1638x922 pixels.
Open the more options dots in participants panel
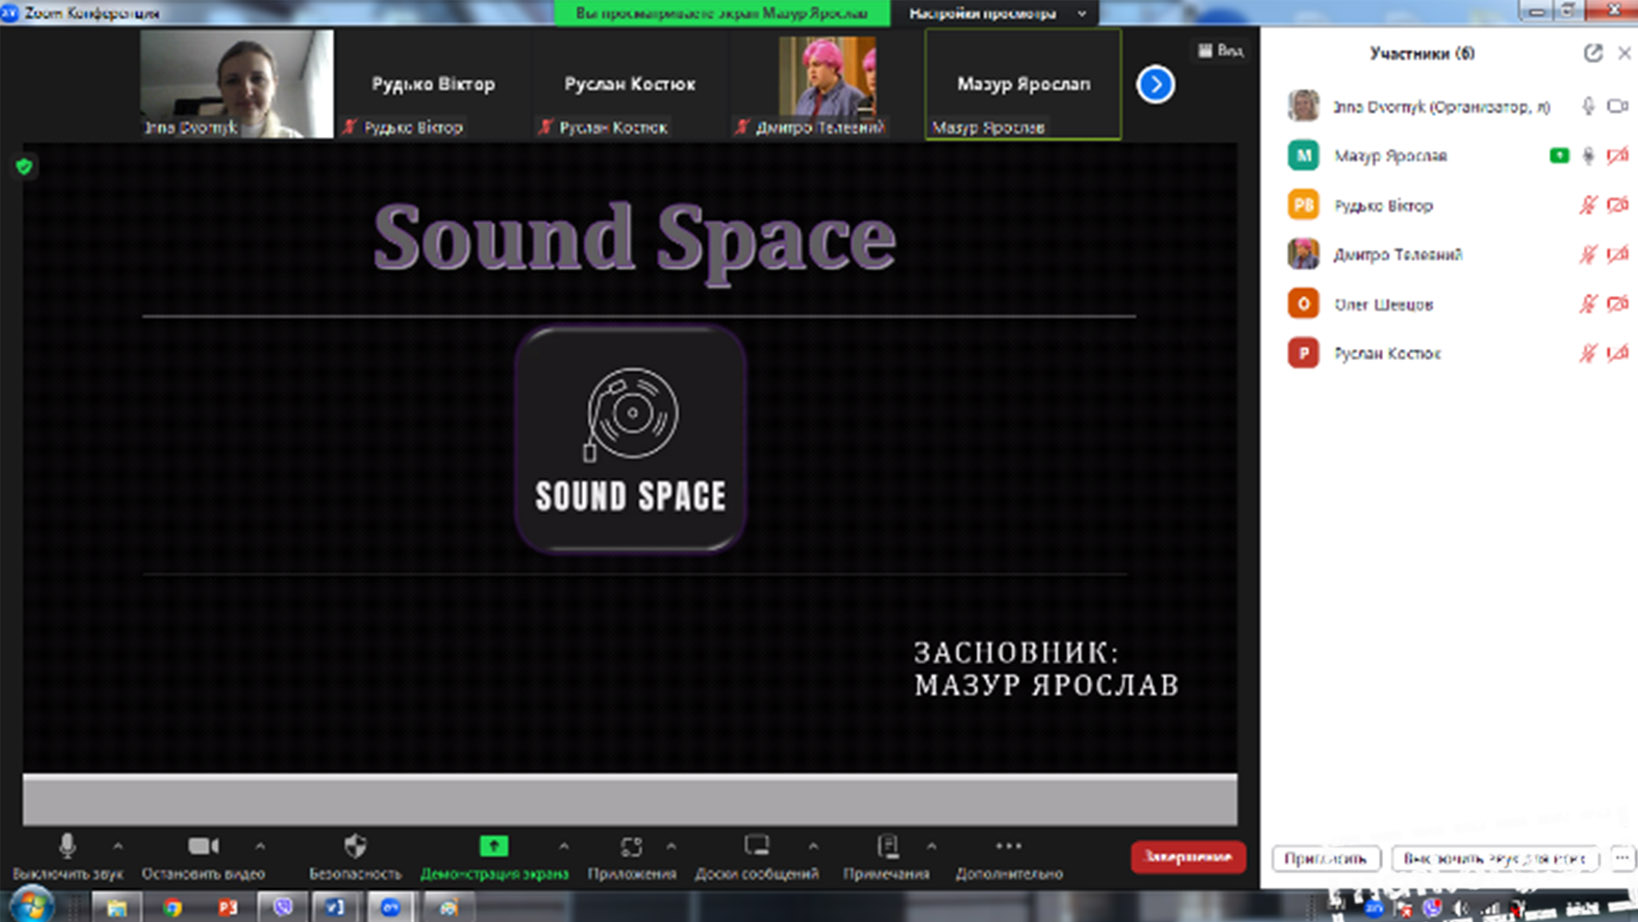pos(1622,858)
